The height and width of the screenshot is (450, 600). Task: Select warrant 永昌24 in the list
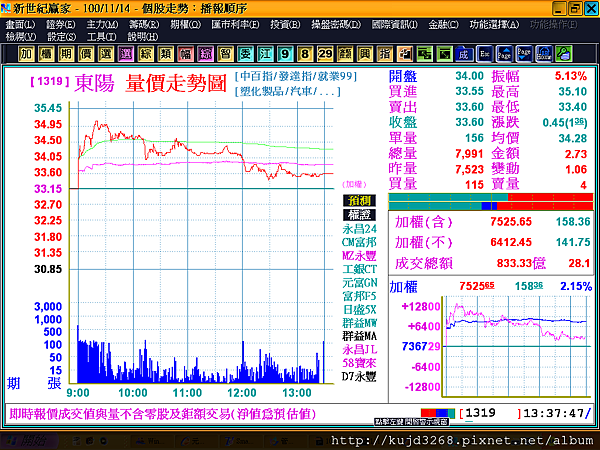[x=359, y=229]
